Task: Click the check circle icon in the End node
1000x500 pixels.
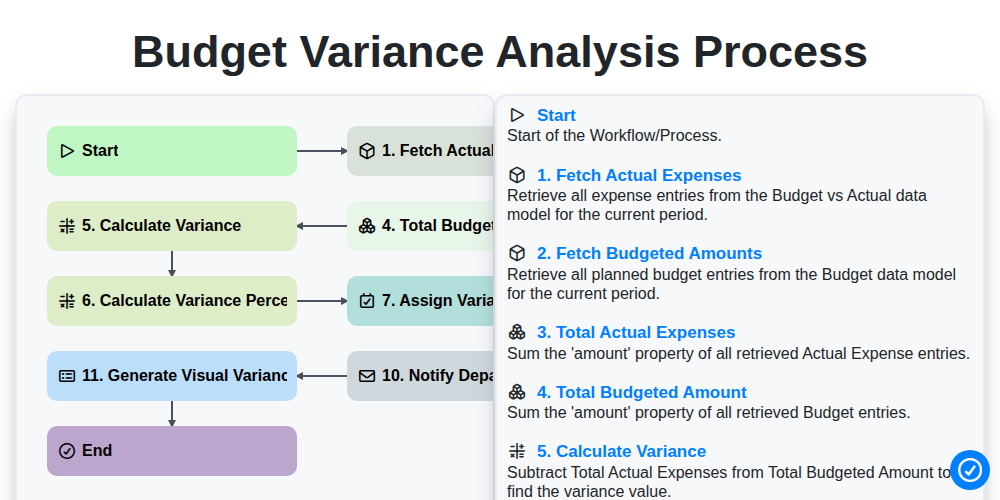Action: click(67, 451)
